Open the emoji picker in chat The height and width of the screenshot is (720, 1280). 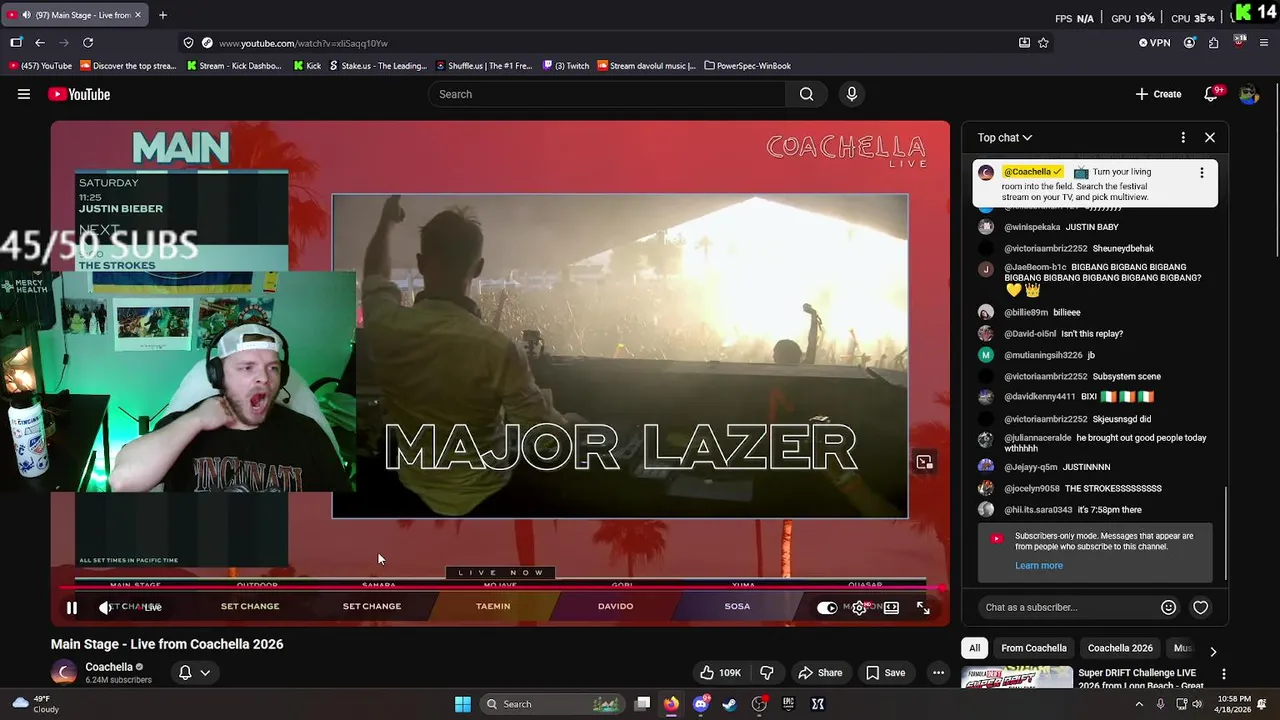(1168, 607)
